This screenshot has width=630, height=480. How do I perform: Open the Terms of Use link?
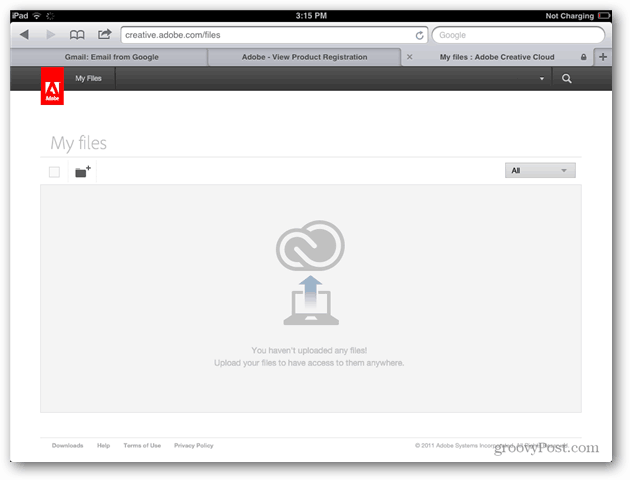(142, 445)
